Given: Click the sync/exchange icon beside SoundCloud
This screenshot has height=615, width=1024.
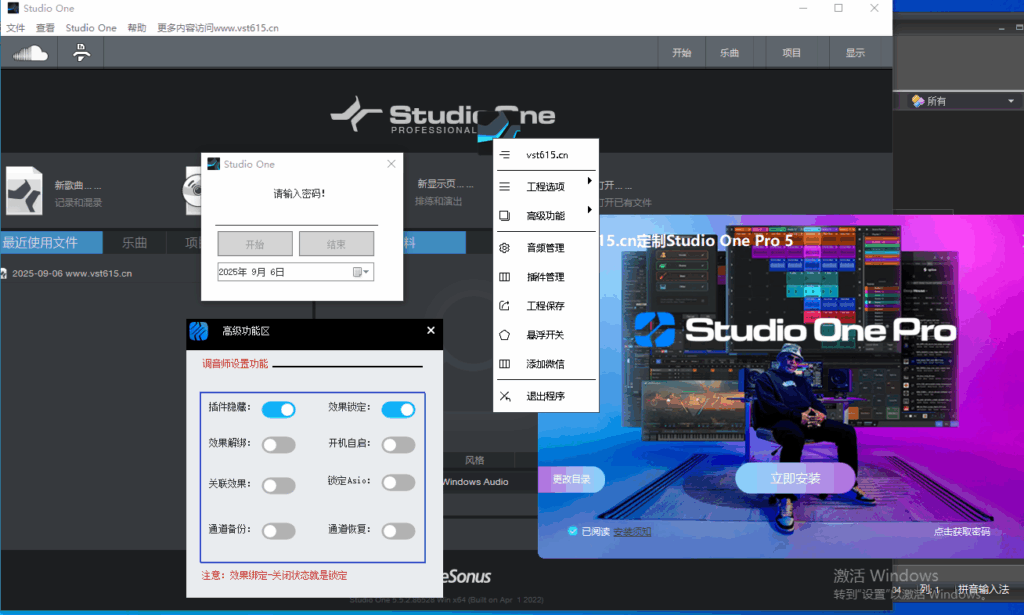Looking at the screenshot, I should point(80,51).
